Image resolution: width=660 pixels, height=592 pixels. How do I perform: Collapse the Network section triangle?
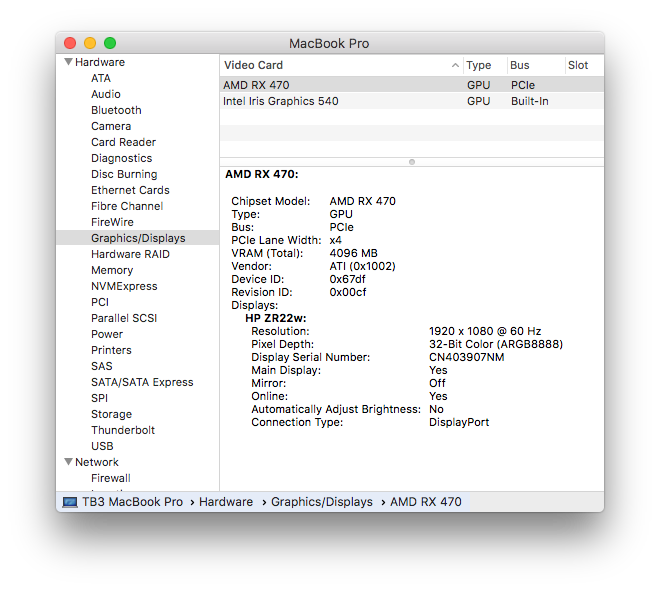point(68,461)
